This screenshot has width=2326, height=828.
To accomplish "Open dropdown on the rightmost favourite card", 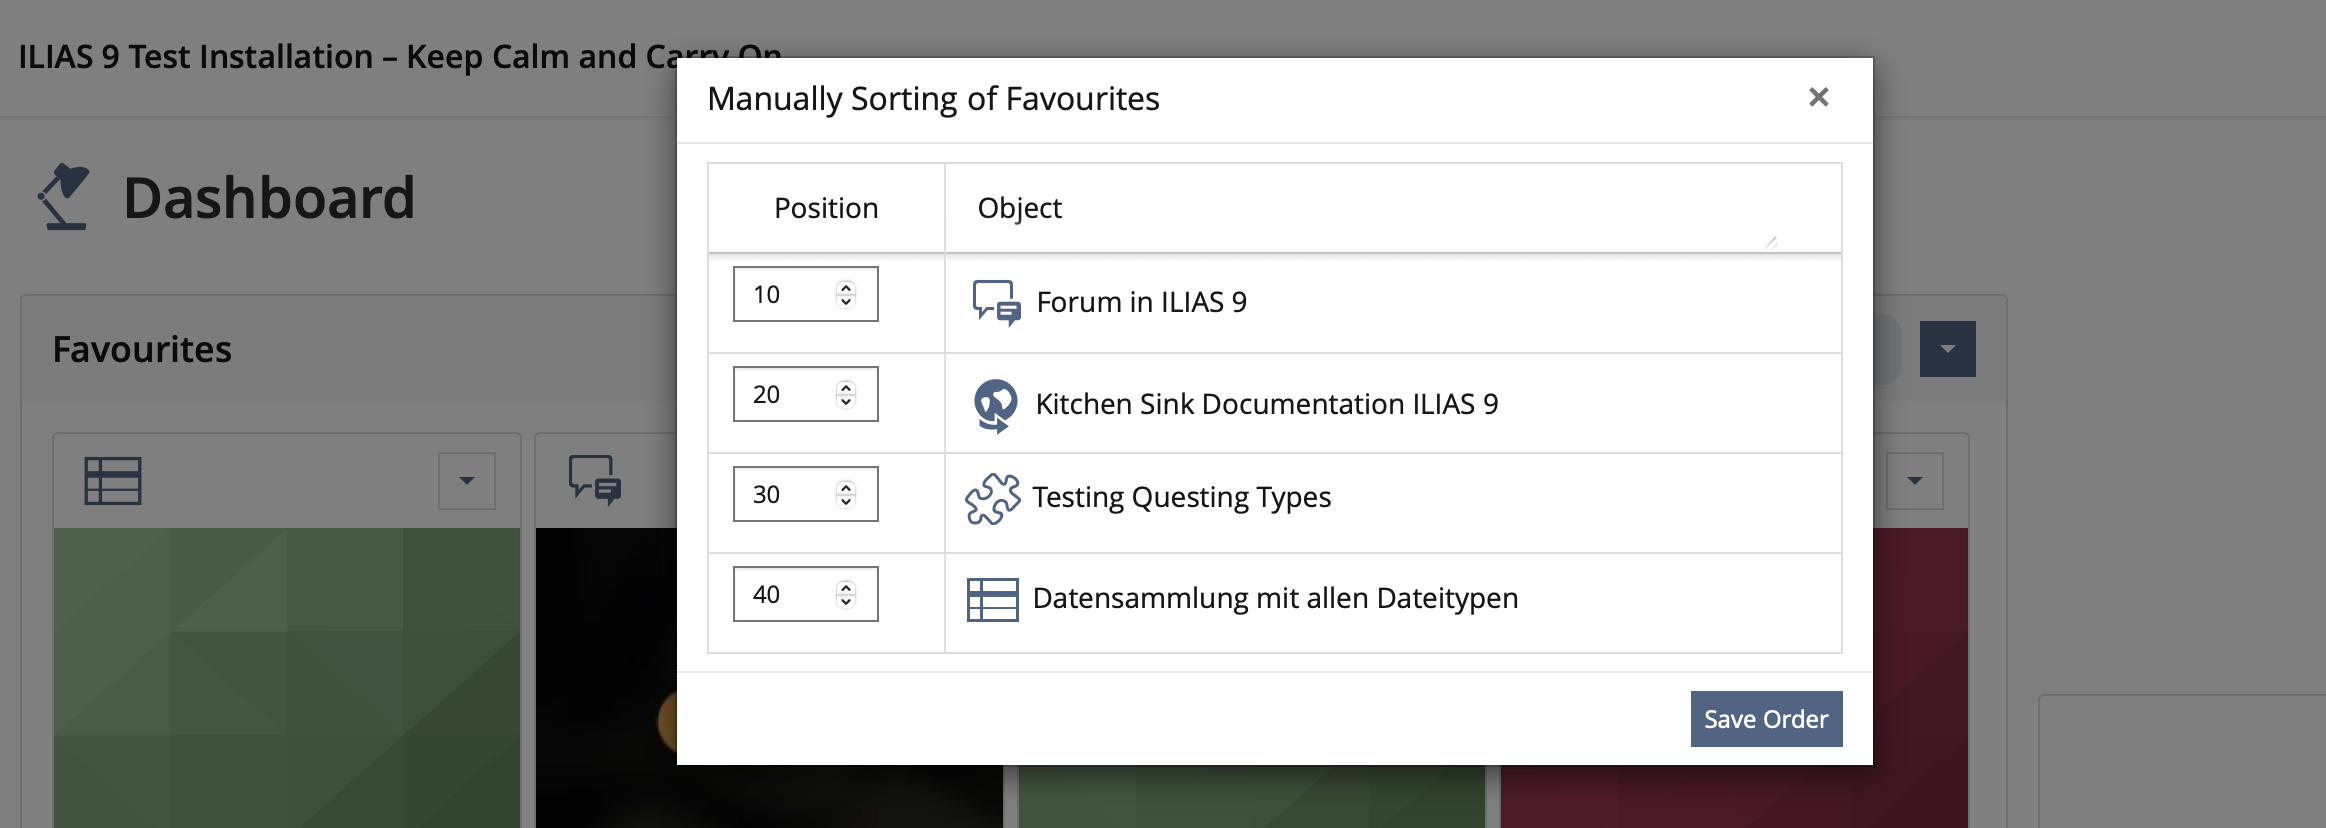I will (1914, 481).
